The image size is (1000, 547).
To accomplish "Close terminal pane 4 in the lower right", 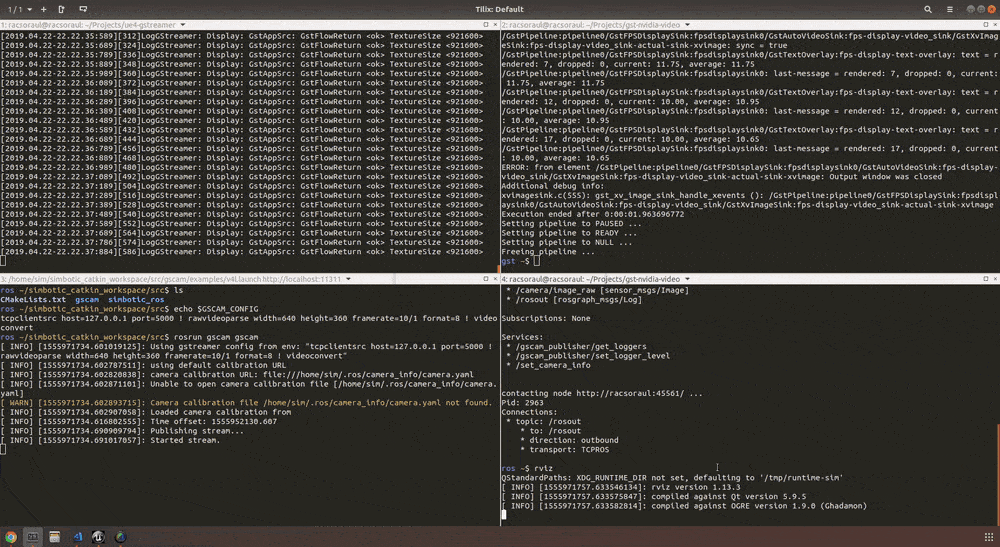I will 995,279.
